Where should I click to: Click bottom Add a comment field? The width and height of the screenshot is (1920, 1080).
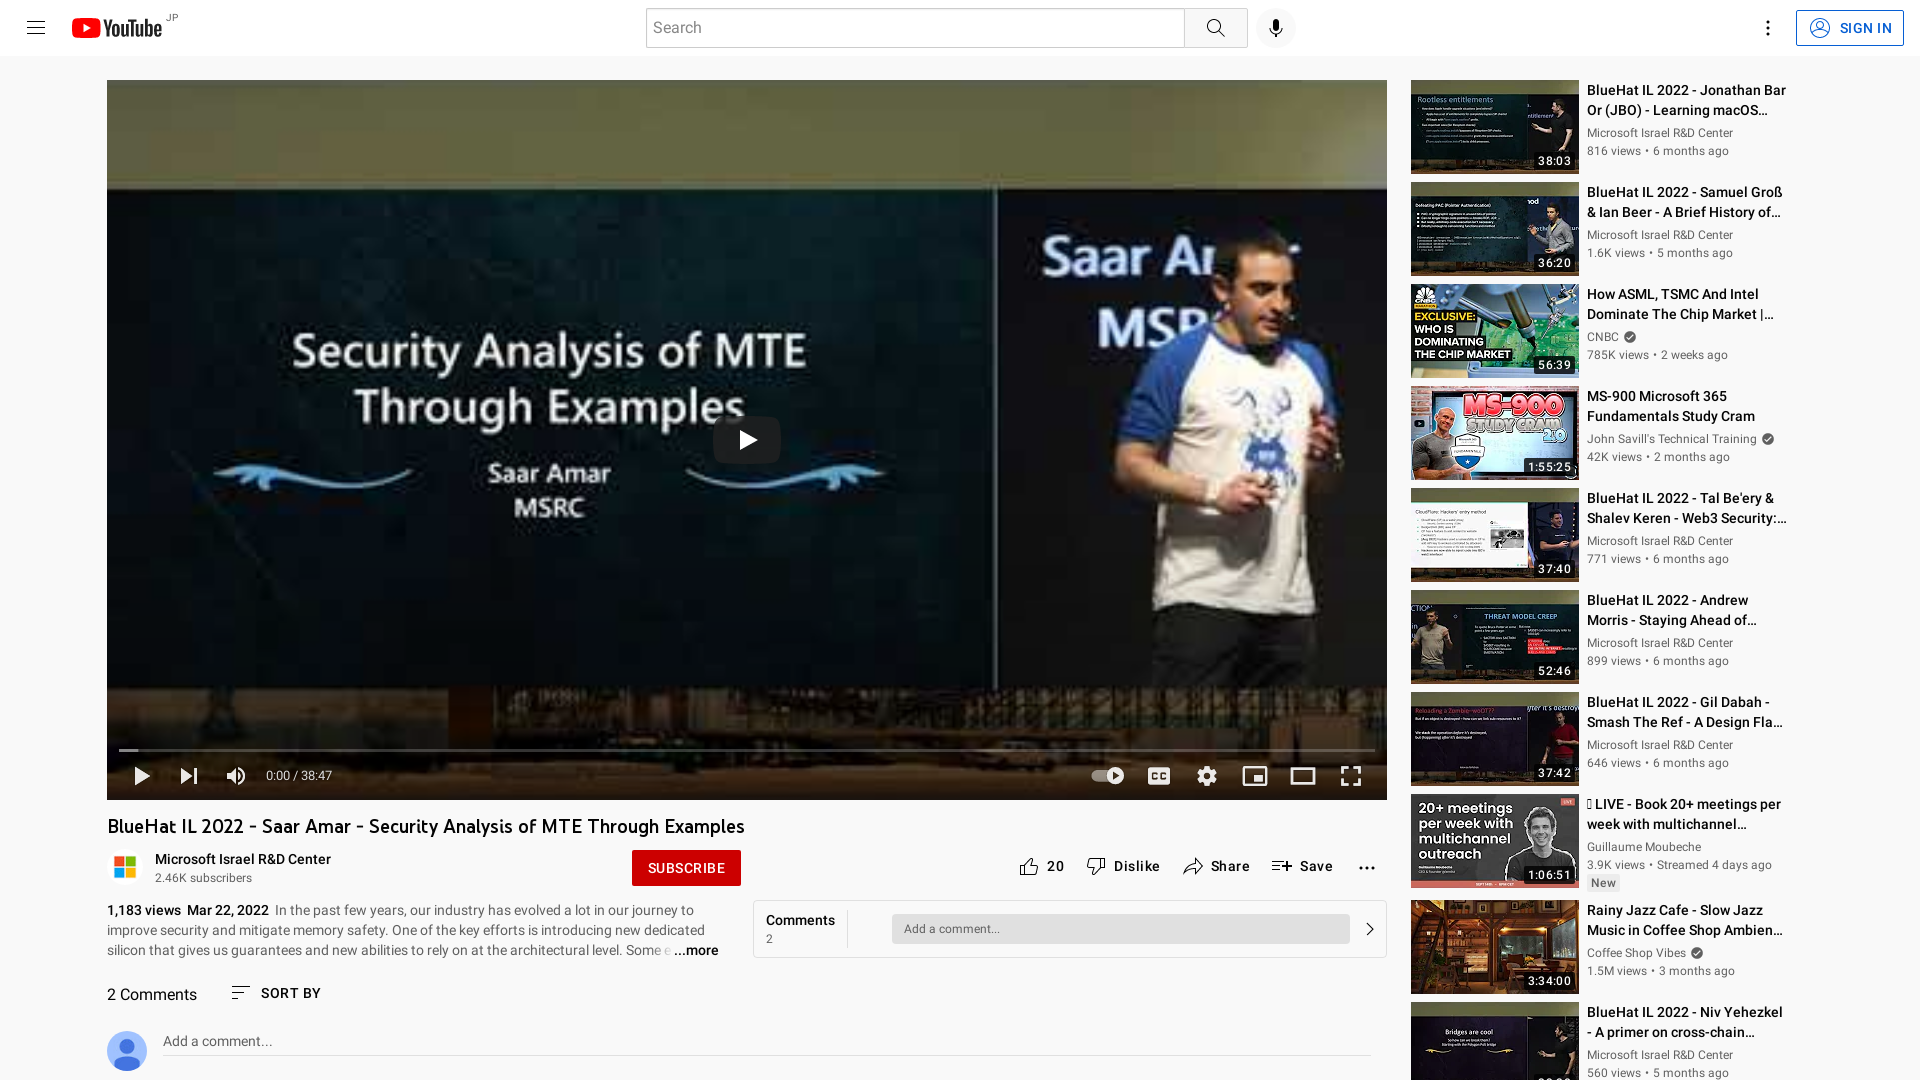(766, 1042)
